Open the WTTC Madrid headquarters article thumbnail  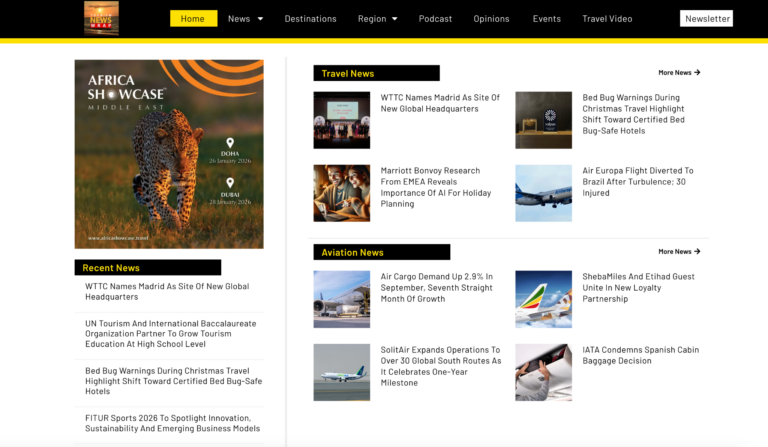point(342,120)
